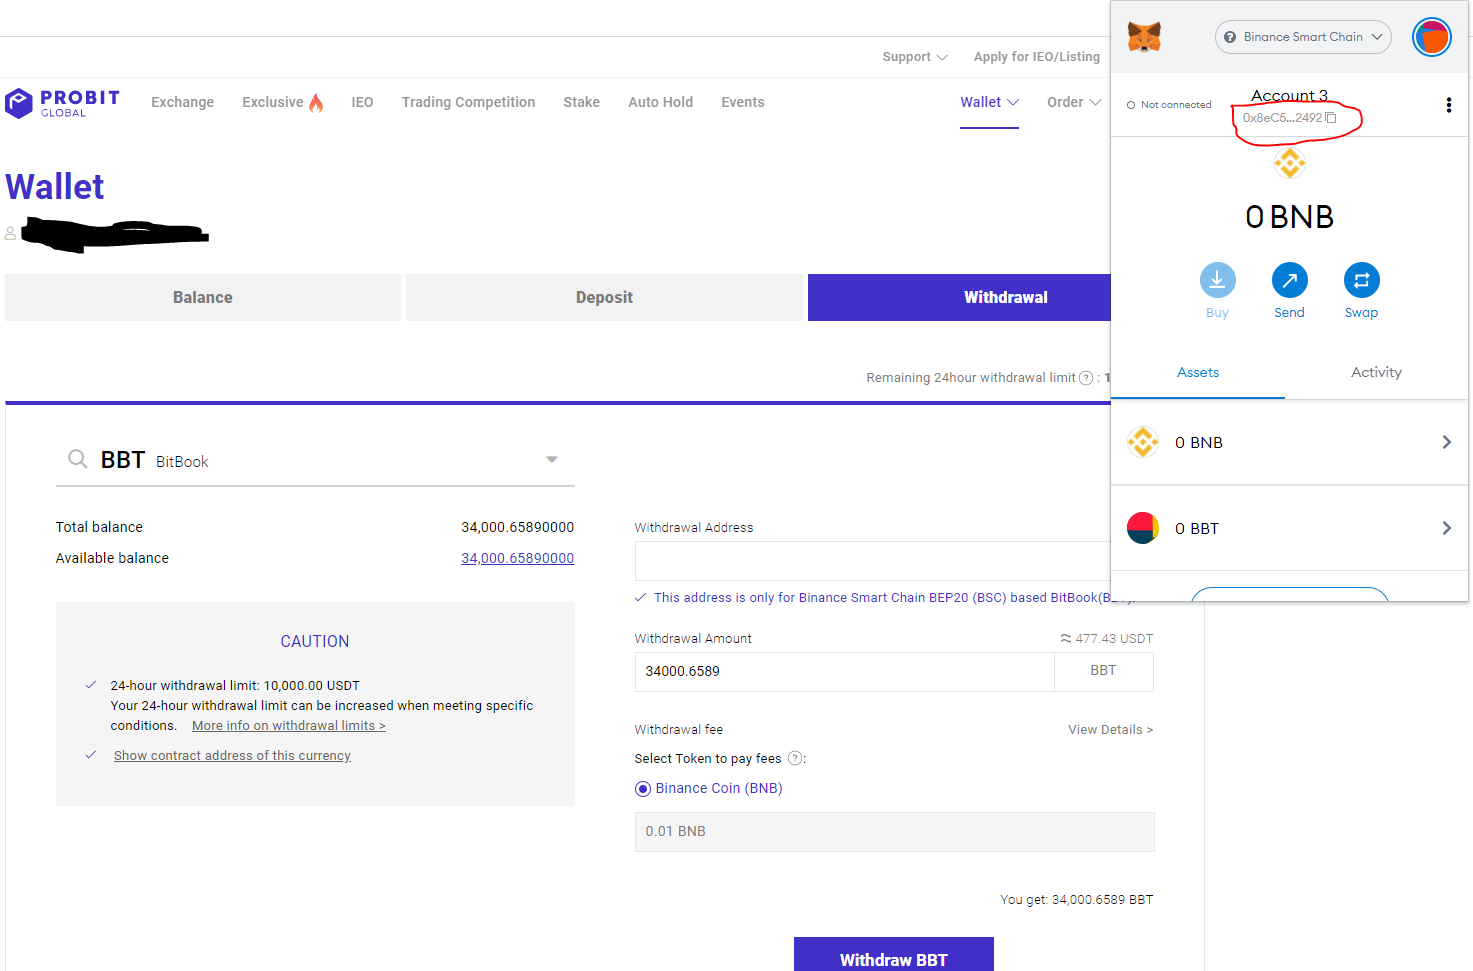Screen dimensions: 1473x971
Task: Click the help icon in network selector
Action: click(x=1230, y=37)
